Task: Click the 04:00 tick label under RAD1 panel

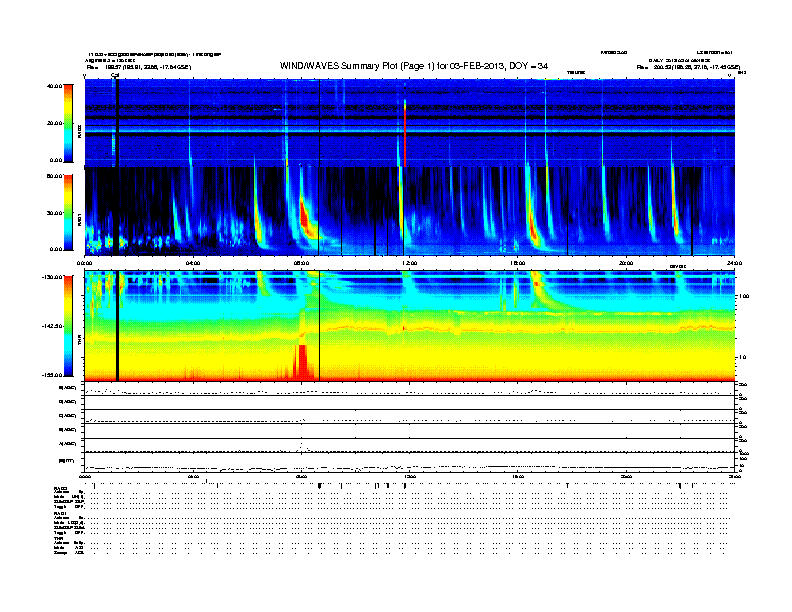Action: pyautogui.click(x=193, y=263)
